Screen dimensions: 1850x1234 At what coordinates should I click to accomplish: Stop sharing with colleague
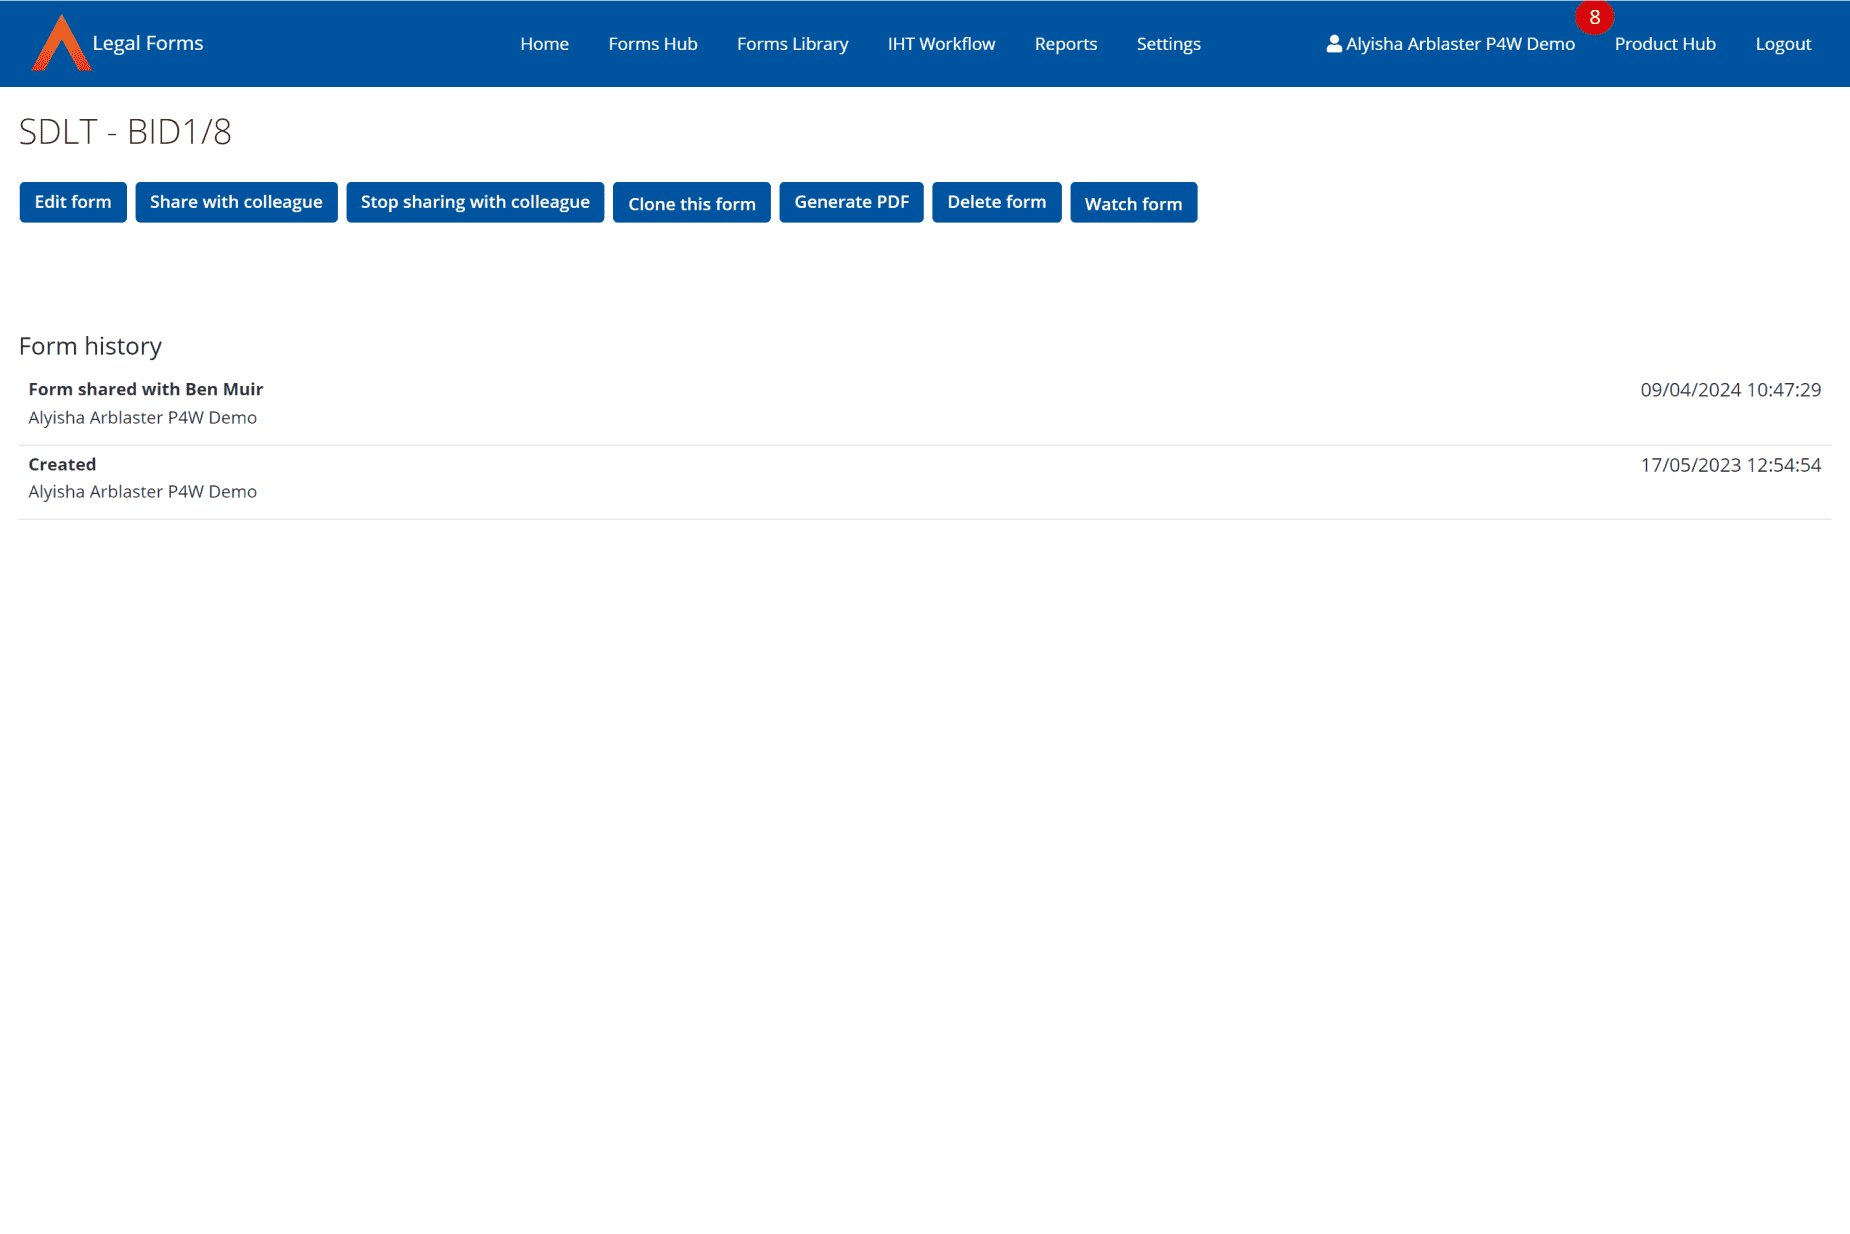coord(474,202)
